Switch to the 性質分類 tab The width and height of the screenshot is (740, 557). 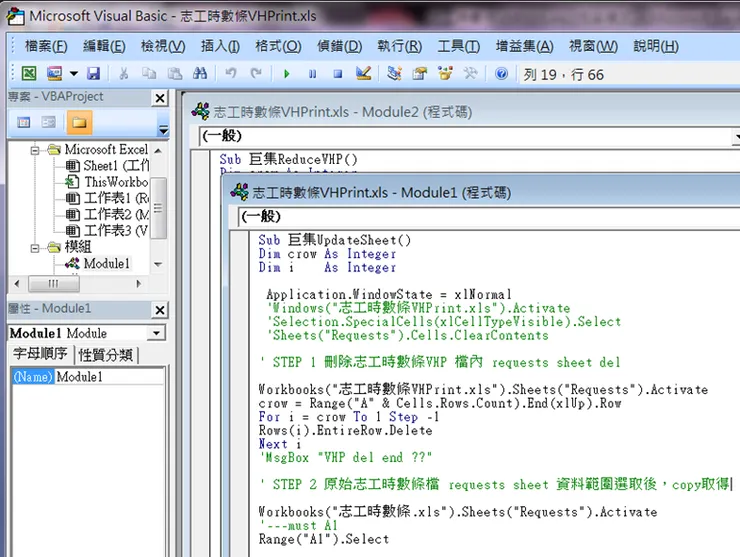click(x=106, y=355)
